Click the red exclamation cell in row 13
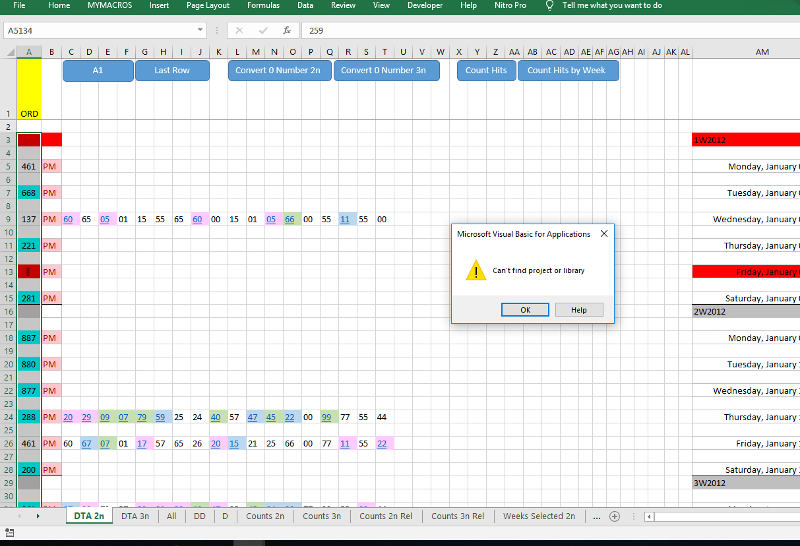 [x=29, y=272]
